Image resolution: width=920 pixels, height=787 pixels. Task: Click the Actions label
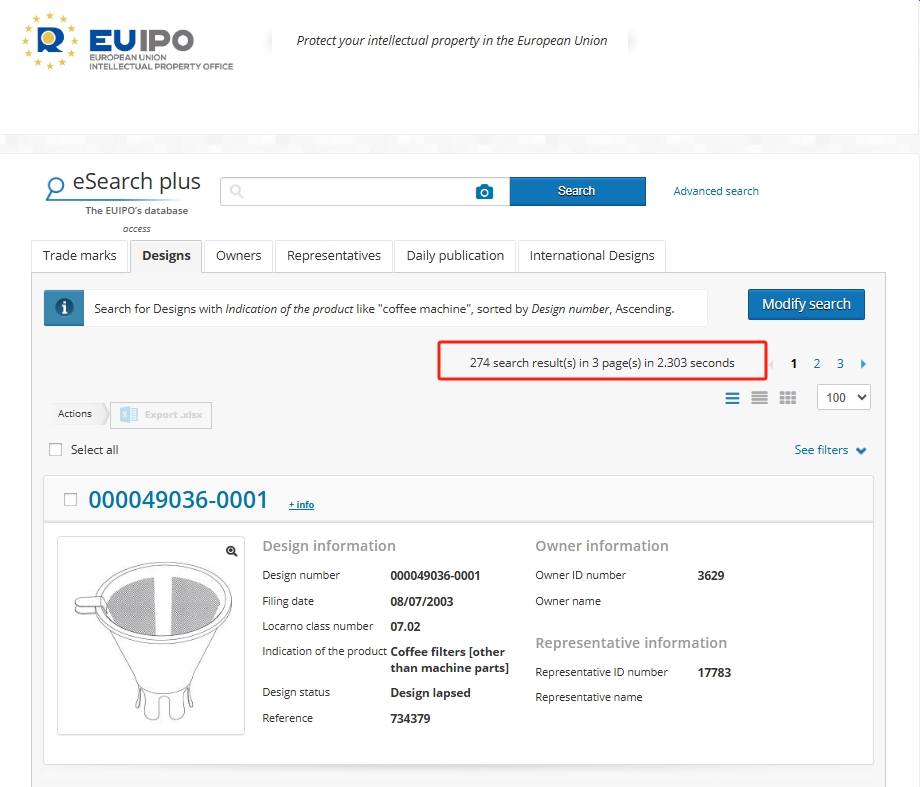coord(75,414)
